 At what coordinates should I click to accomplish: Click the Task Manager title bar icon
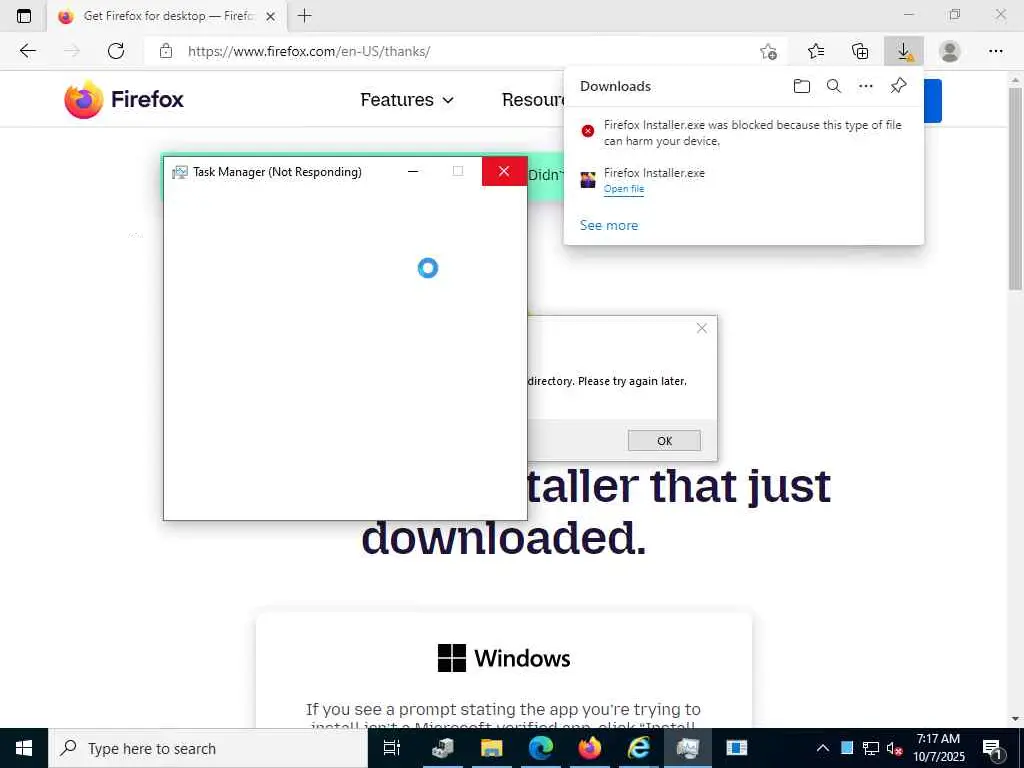click(x=180, y=172)
